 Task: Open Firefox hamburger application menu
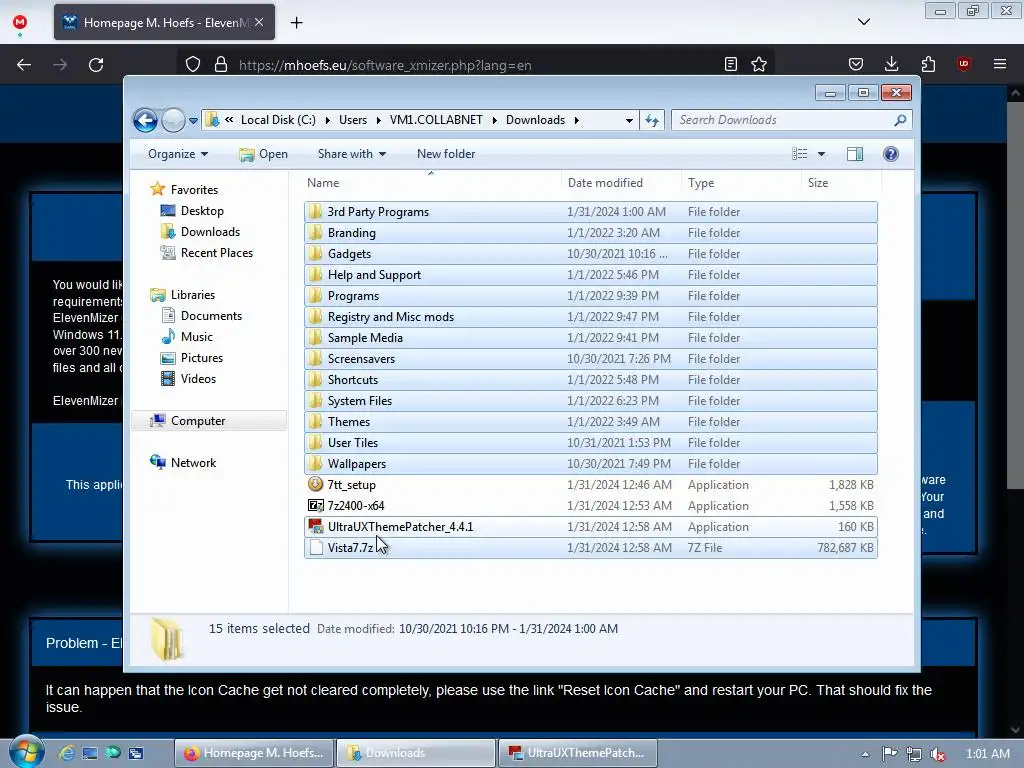[x=1000, y=64]
